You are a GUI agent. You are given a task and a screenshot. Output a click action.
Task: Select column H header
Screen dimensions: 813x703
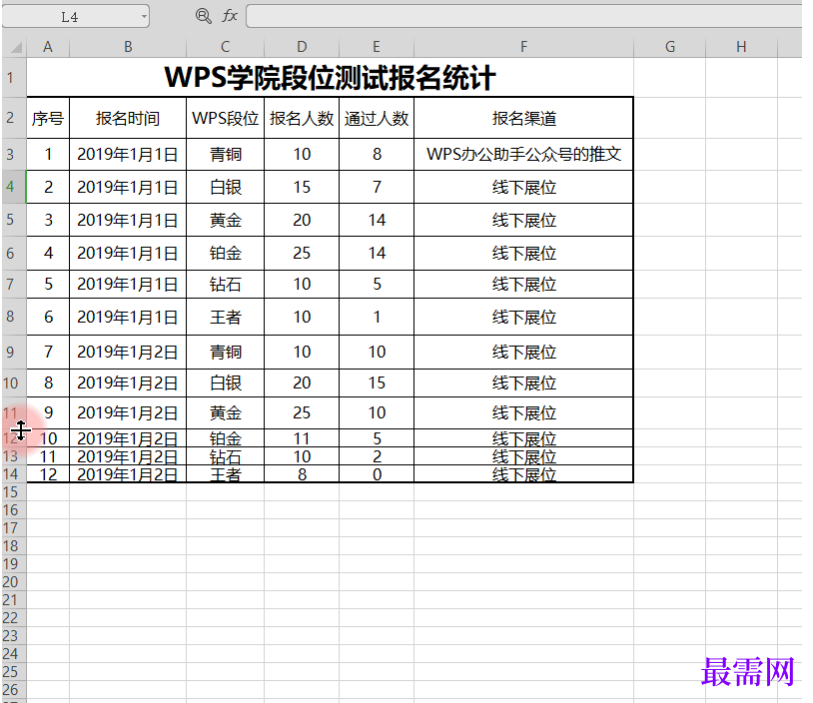(x=740, y=47)
